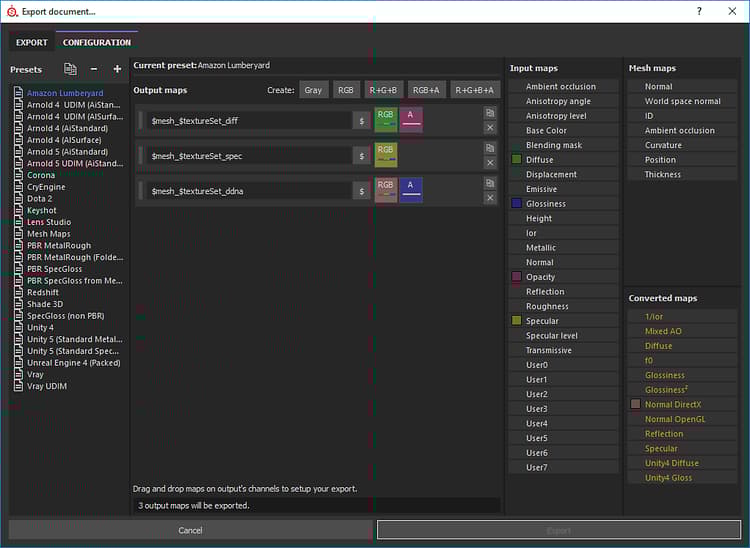
Task: Open the CONFIGURATION tab
Action: (97, 43)
